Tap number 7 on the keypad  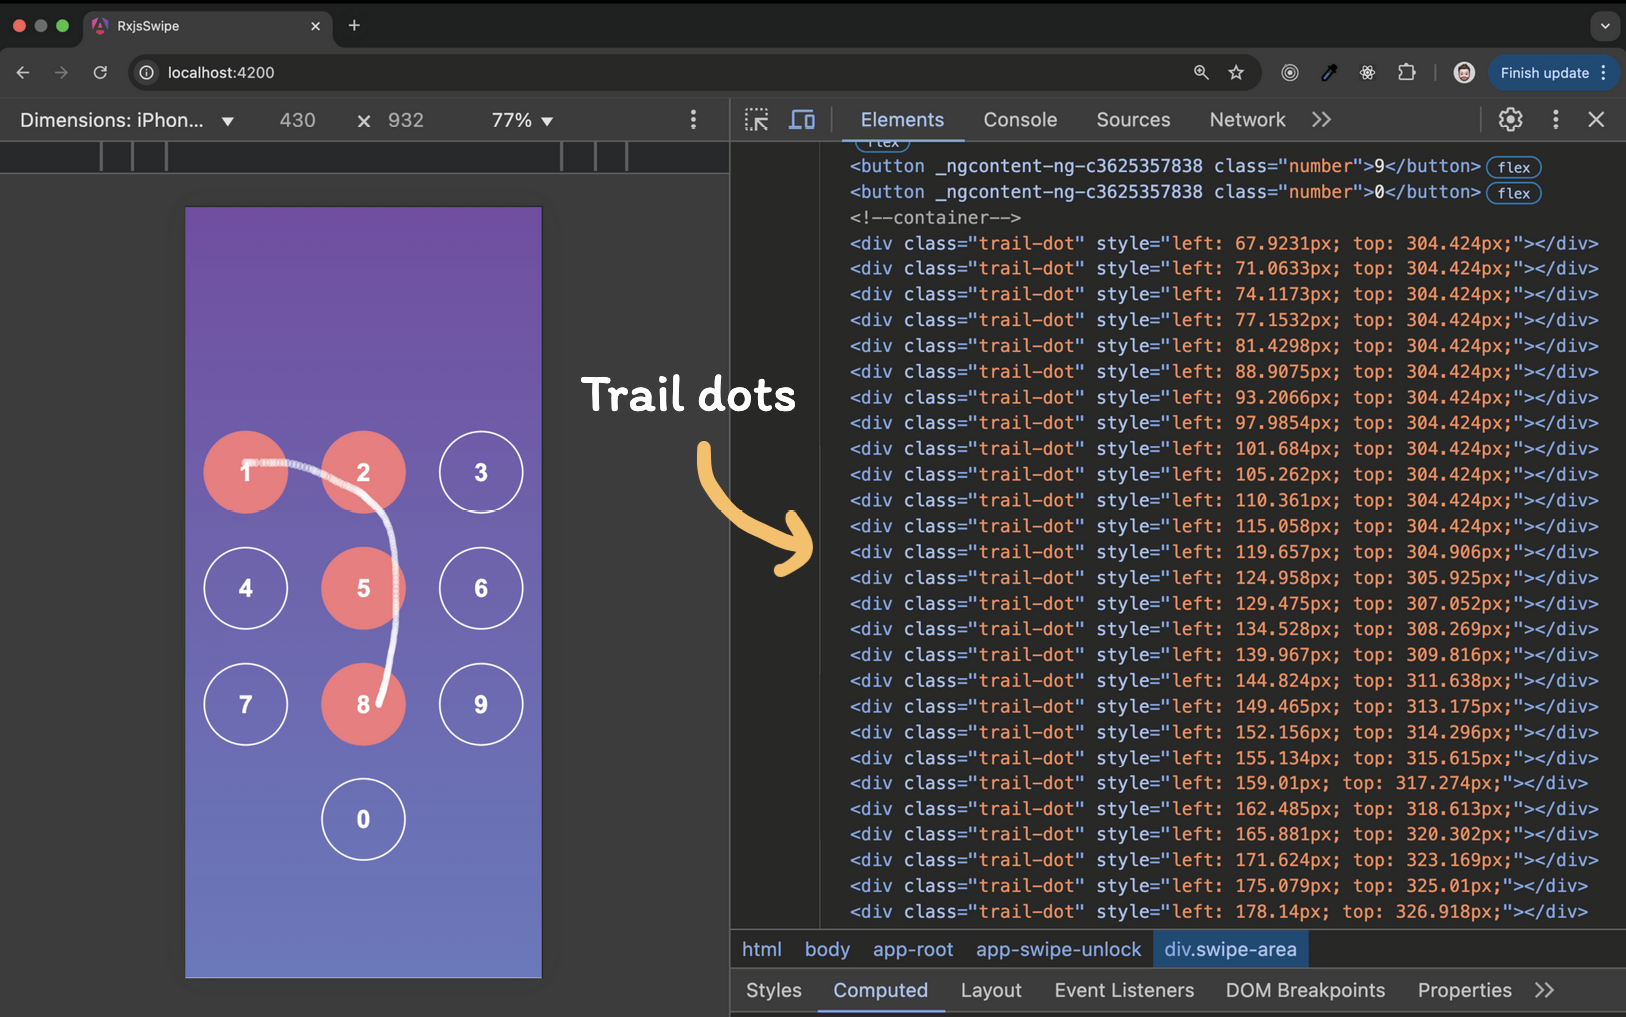click(x=246, y=704)
